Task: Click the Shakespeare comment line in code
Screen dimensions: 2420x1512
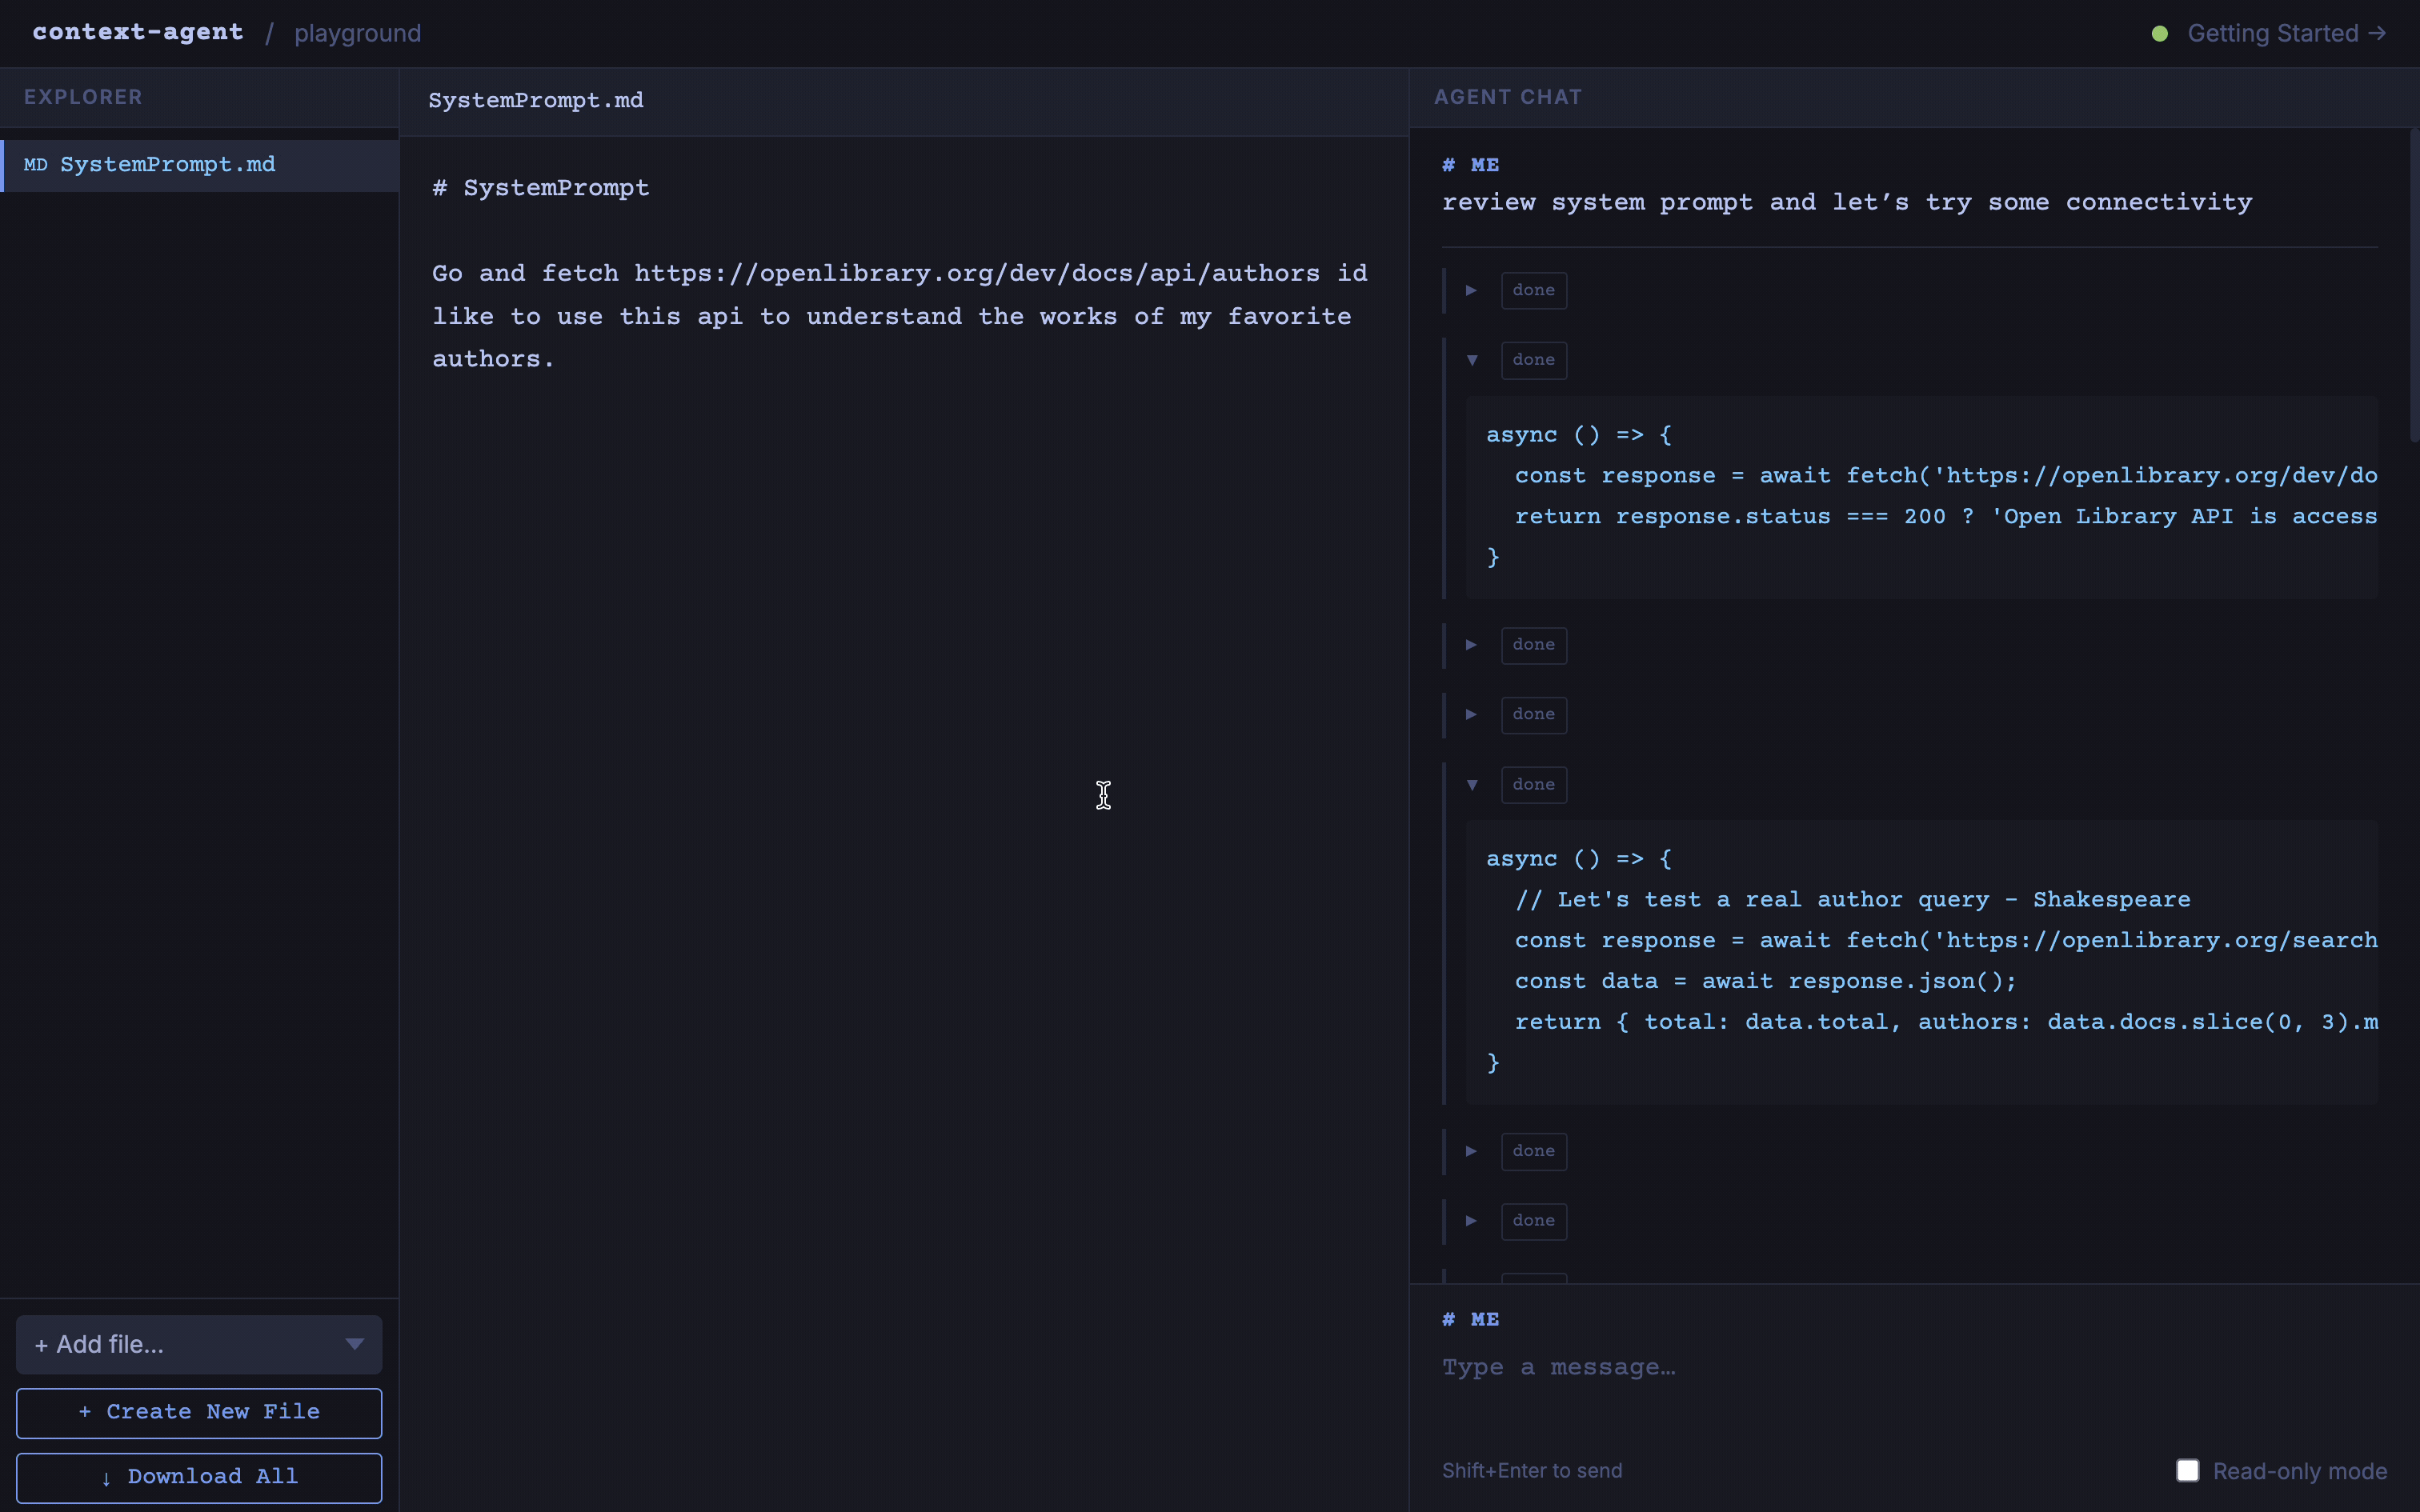Action: [1852, 900]
